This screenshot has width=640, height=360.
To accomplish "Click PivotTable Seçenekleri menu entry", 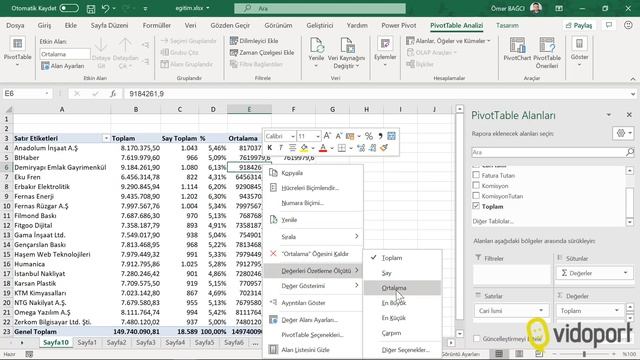I will 313,335.
